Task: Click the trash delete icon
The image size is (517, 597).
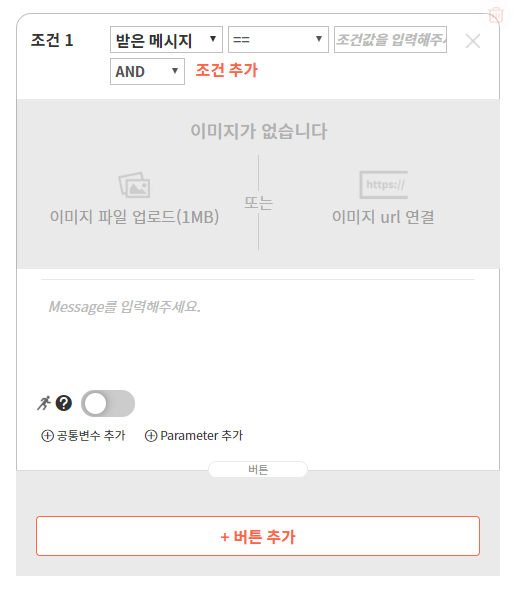Action: click(496, 15)
